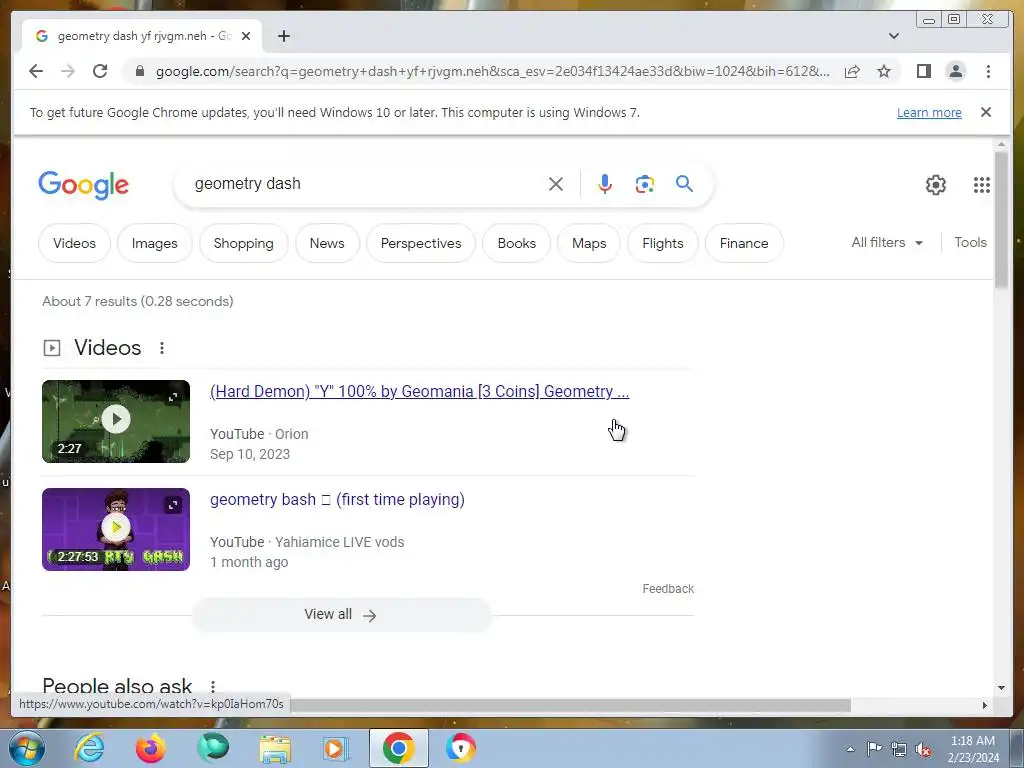Click the vertical scrollbar thumb
Image resolution: width=1024 pixels, height=768 pixels.
pos(1001,219)
